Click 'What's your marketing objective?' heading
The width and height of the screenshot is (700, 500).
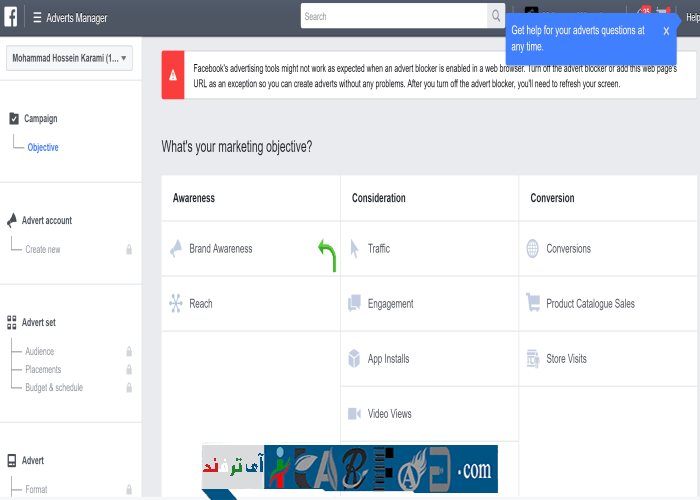coord(237,147)
